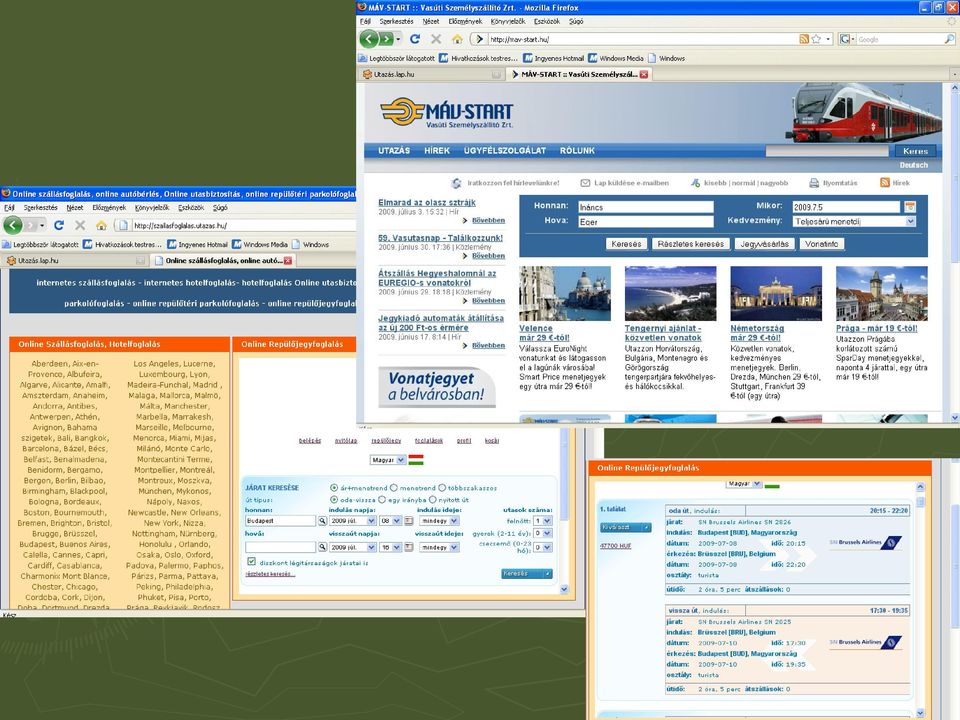The height and width of the screenshot is (720, 960).
Task: Open the Könyvjelzők menu in MÁV-START window
Action: pyautogui.click(x=508, y=21)
